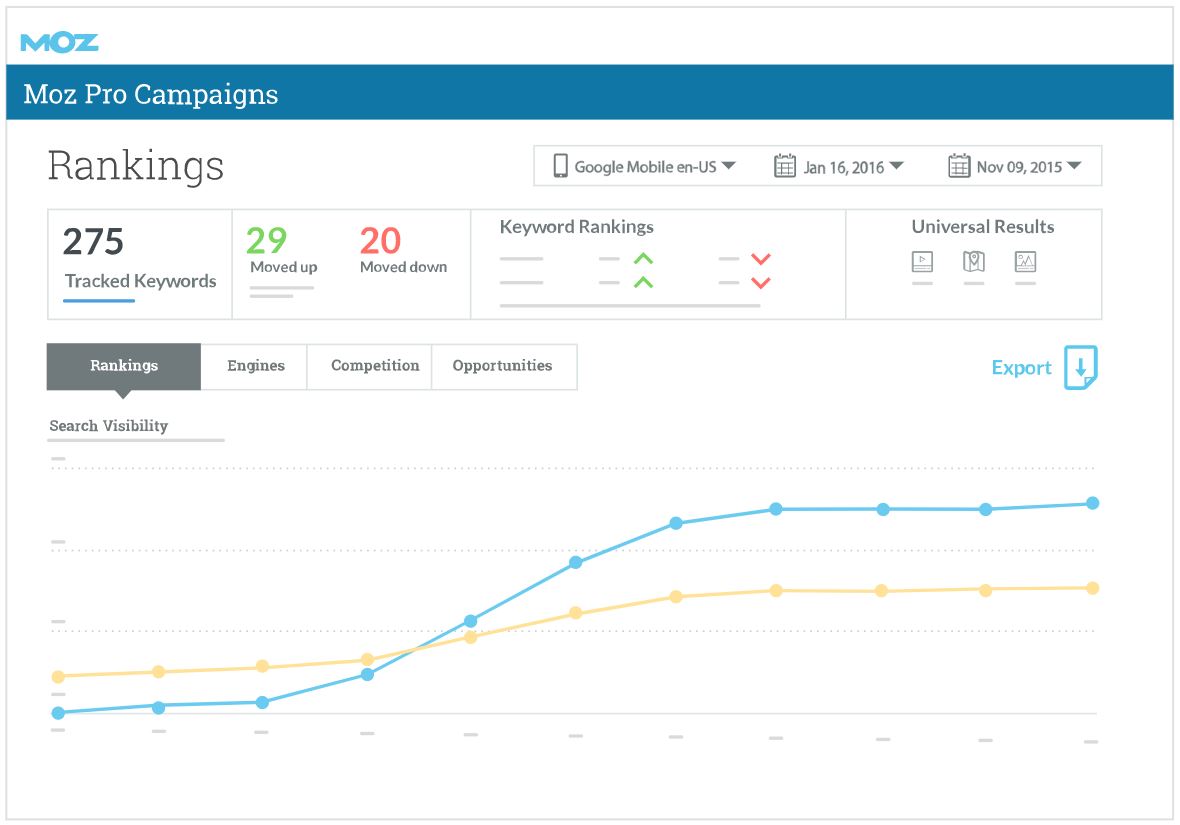
Task: Click the top green up arrow
Action: click(x=643, y=260)
